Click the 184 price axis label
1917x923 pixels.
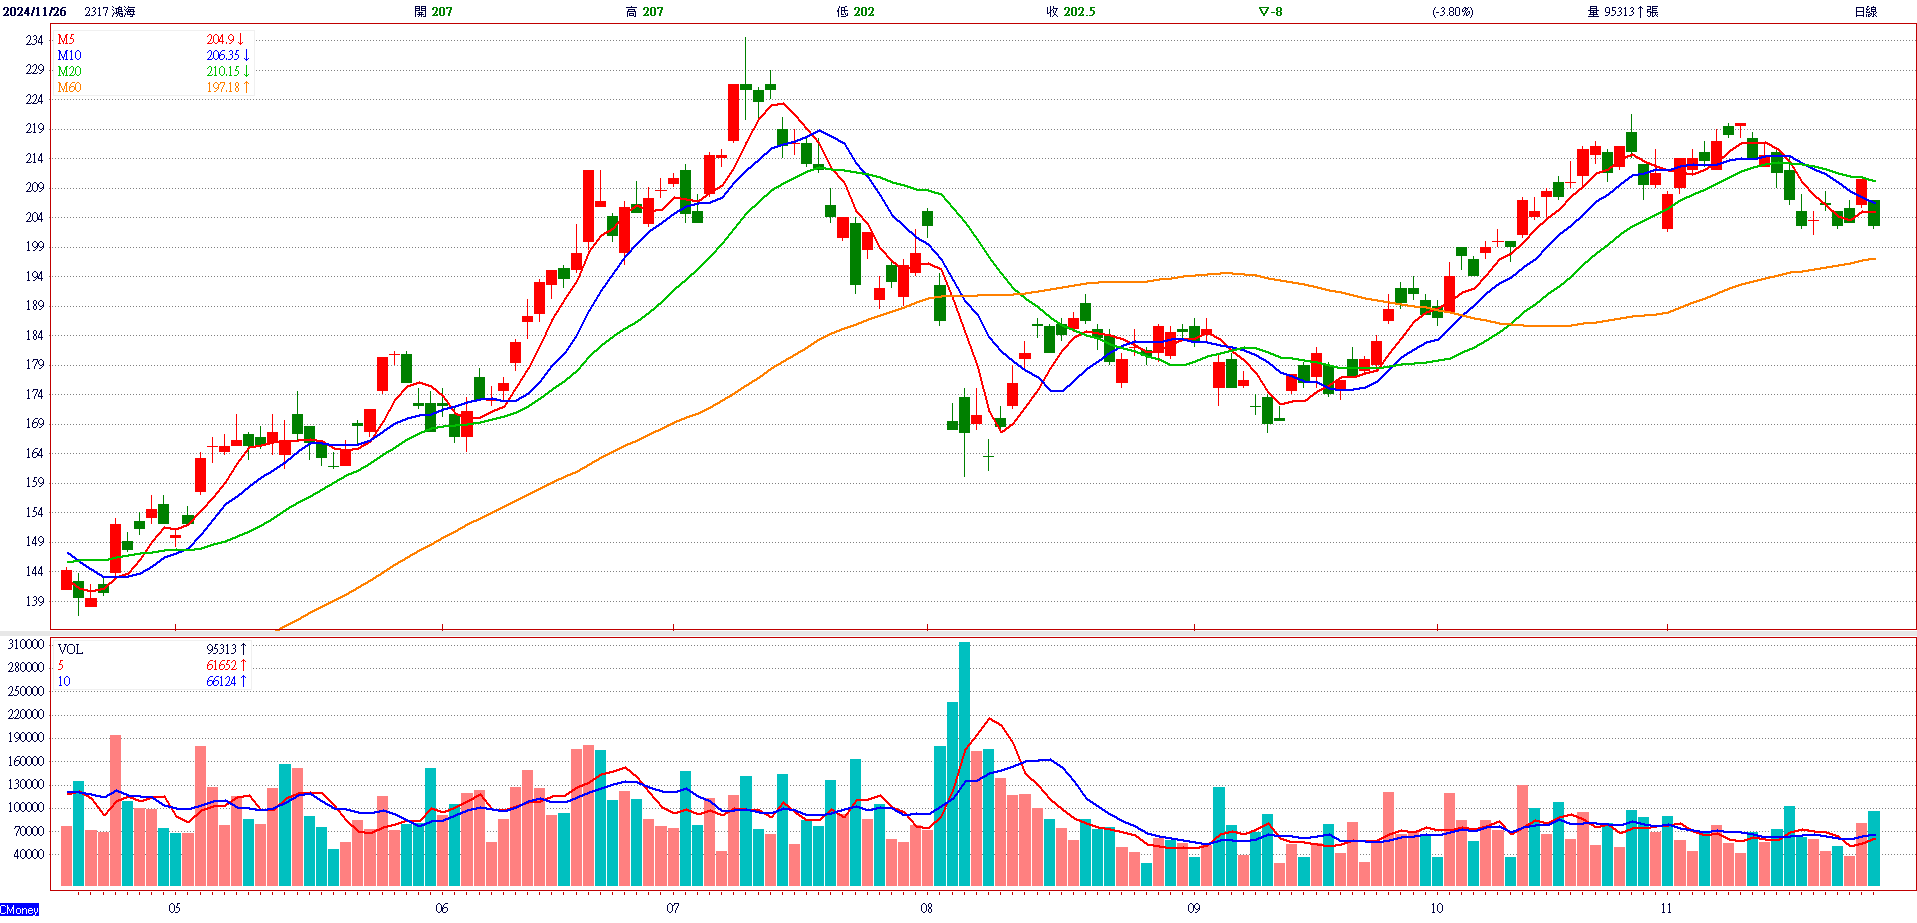(35, 336)
